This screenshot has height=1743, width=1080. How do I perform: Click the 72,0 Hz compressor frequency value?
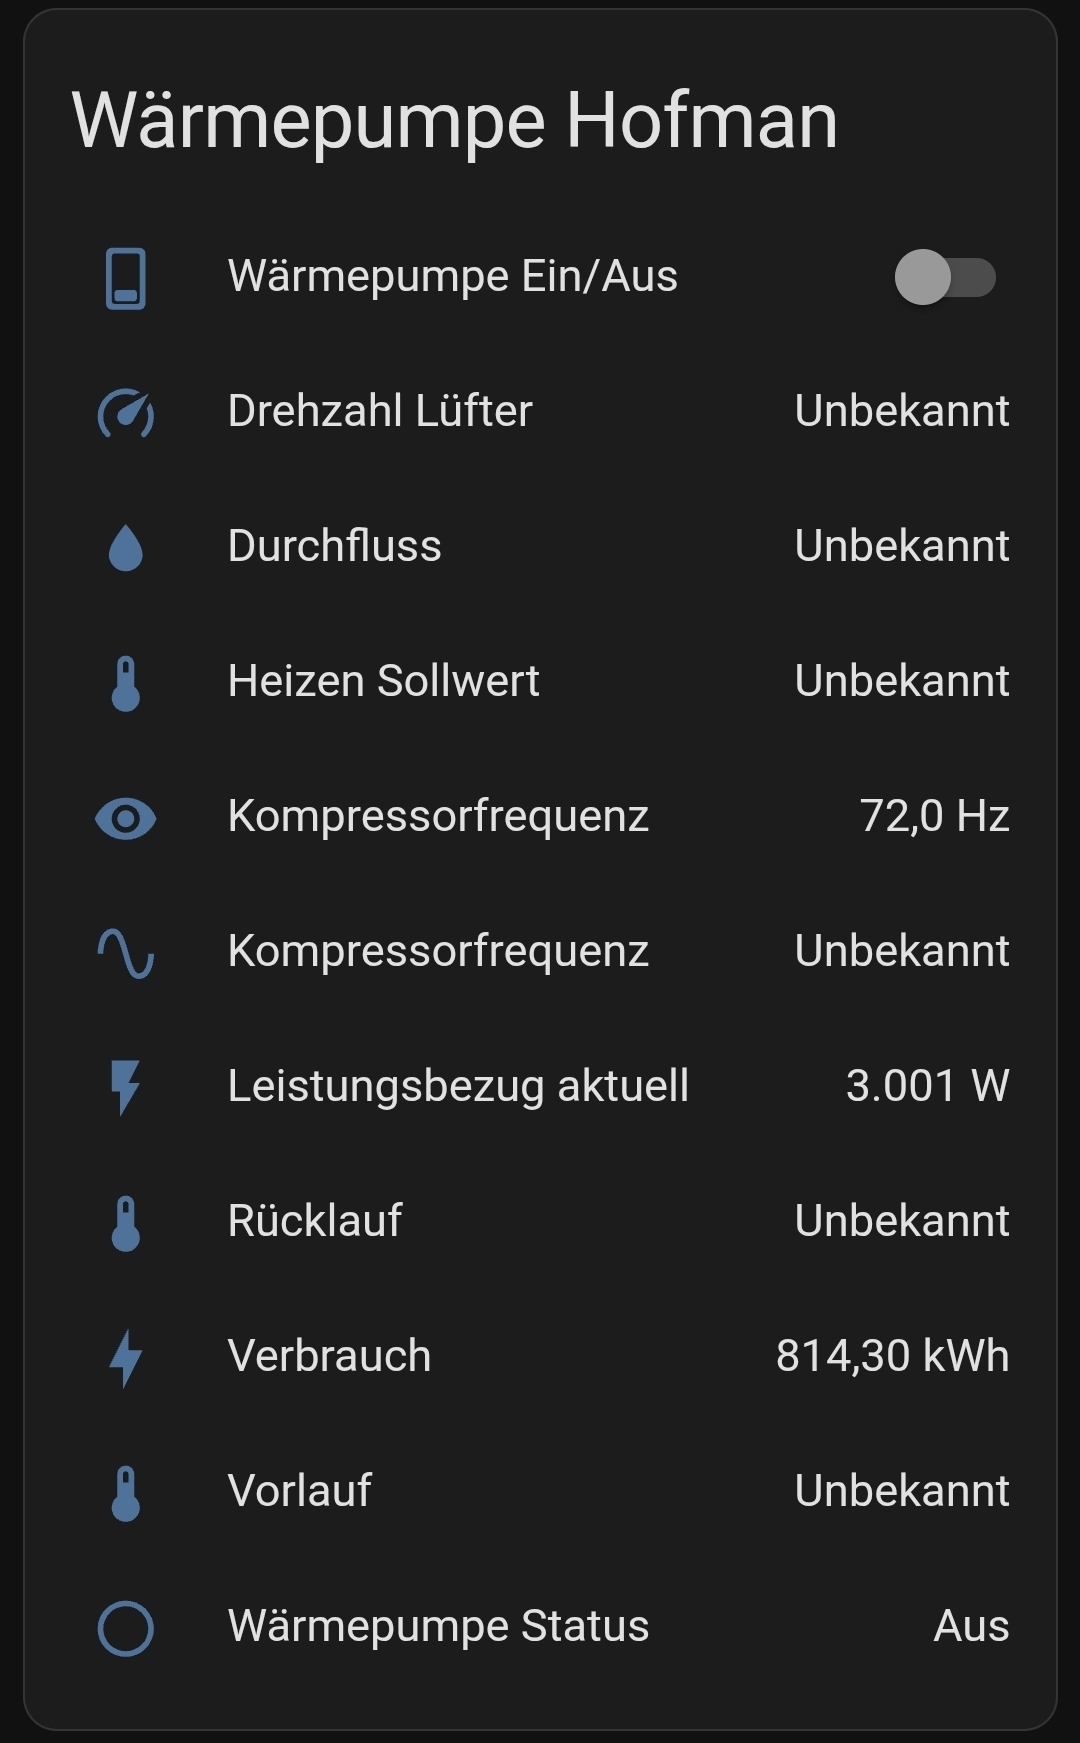tap(934, 816)
